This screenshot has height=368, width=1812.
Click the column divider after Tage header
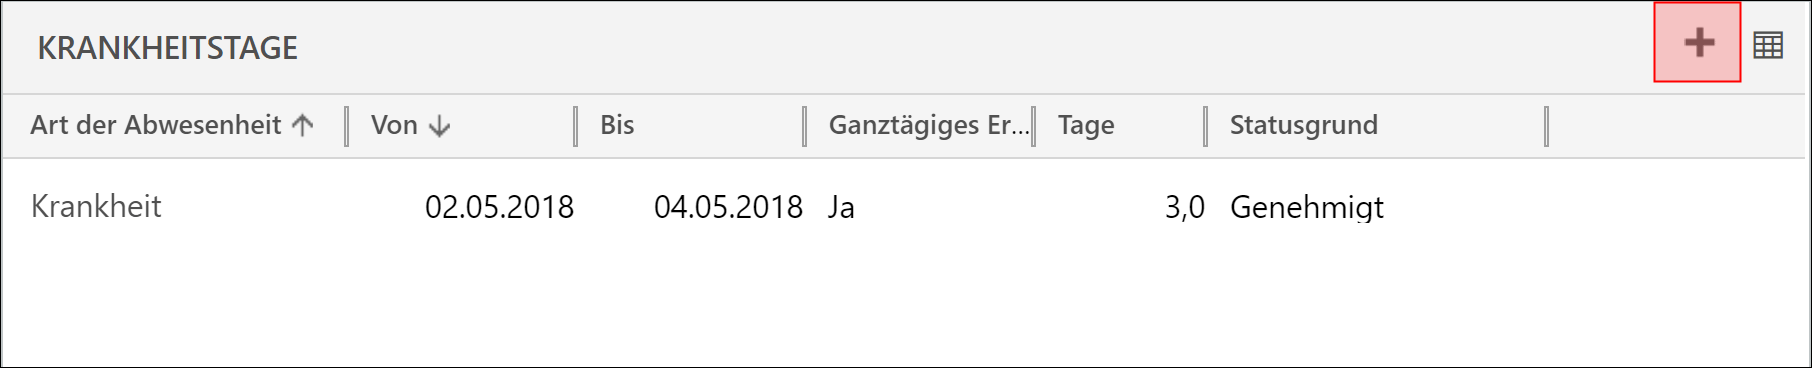click(x=1205, y=126)
